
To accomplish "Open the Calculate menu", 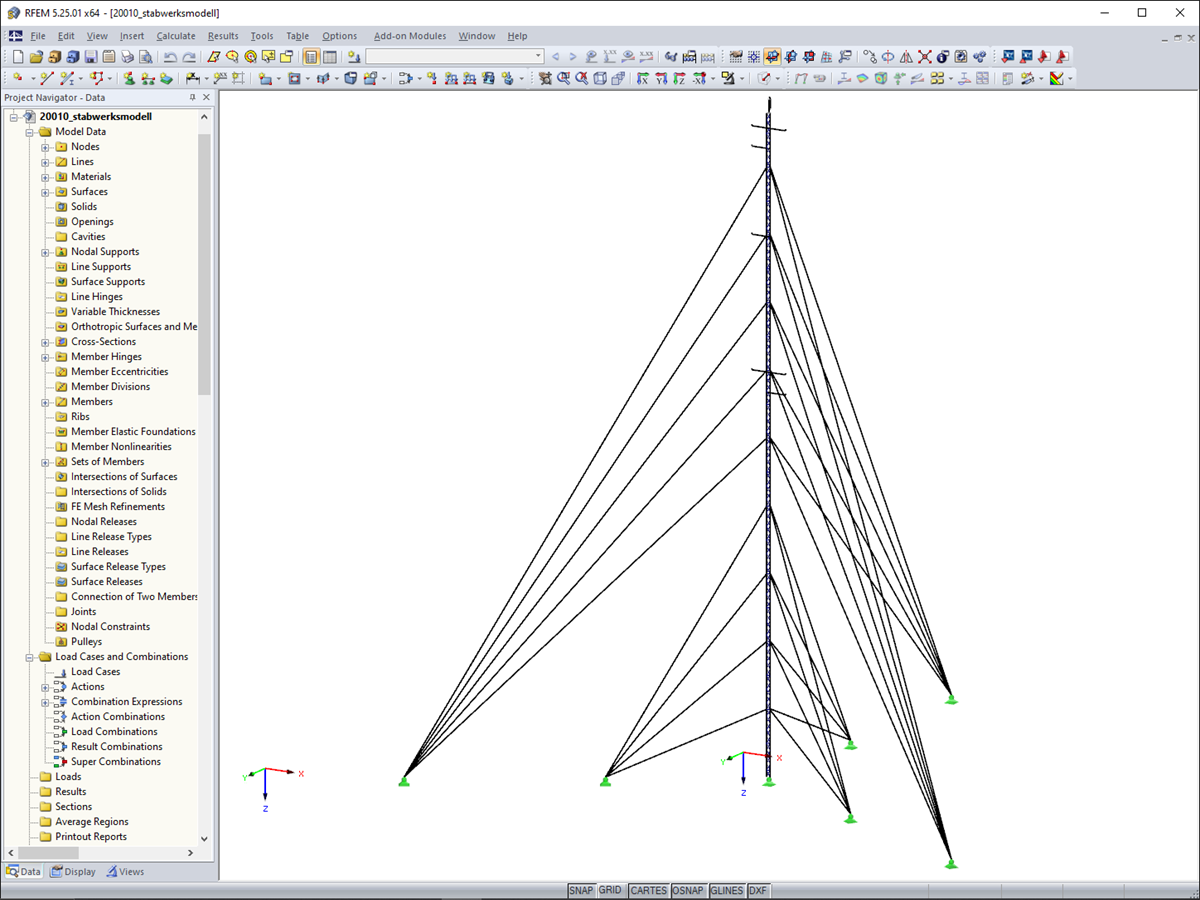I will click(176, 35).
